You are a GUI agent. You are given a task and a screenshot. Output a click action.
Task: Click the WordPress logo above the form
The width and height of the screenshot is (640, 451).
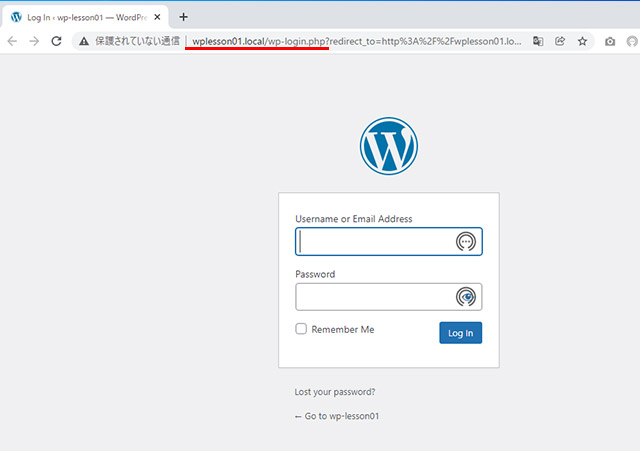click(389, 146)
